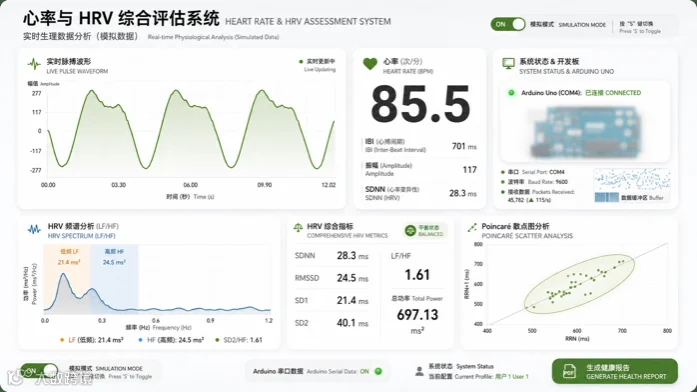Image resolution: width=697 pixels, height=392 pixels.
Task: Click the 85.5 heart rate value
Action: [x=421, y=105]
